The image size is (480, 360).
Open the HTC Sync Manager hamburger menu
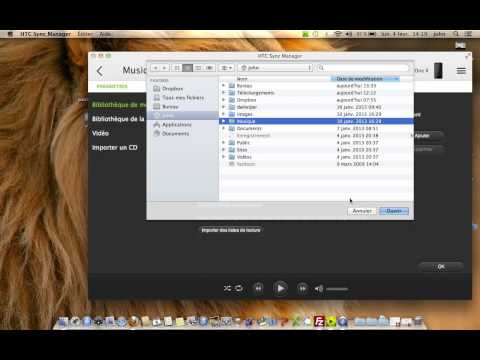point(461,71)
